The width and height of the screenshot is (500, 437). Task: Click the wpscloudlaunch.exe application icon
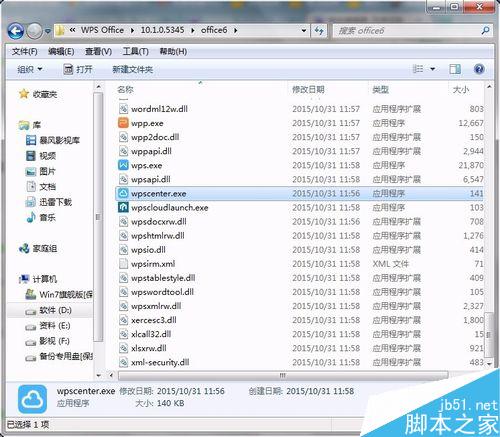coord(123,207)
